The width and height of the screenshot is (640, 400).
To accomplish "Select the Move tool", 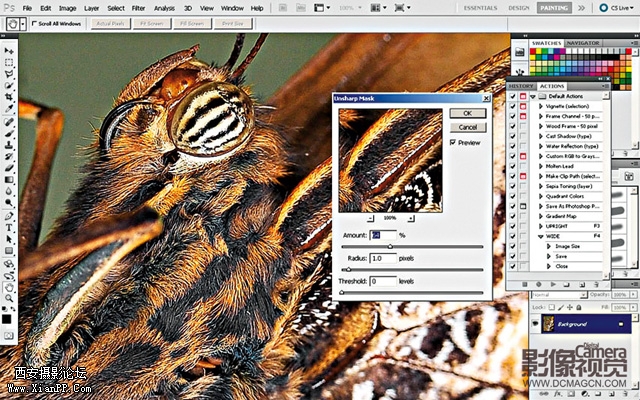I will point(9,50).
